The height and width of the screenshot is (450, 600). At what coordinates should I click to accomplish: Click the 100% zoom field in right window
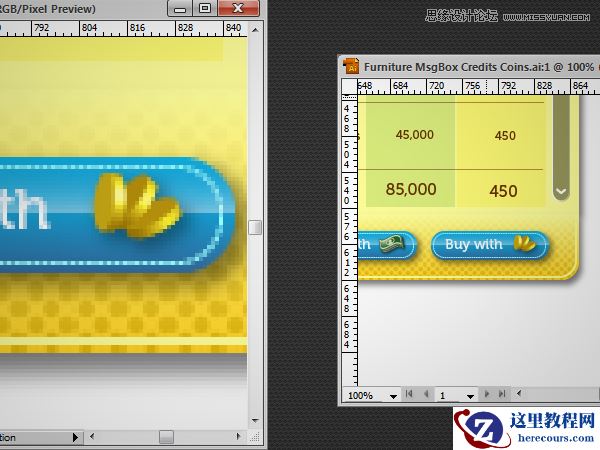click(x=365, y=395)
